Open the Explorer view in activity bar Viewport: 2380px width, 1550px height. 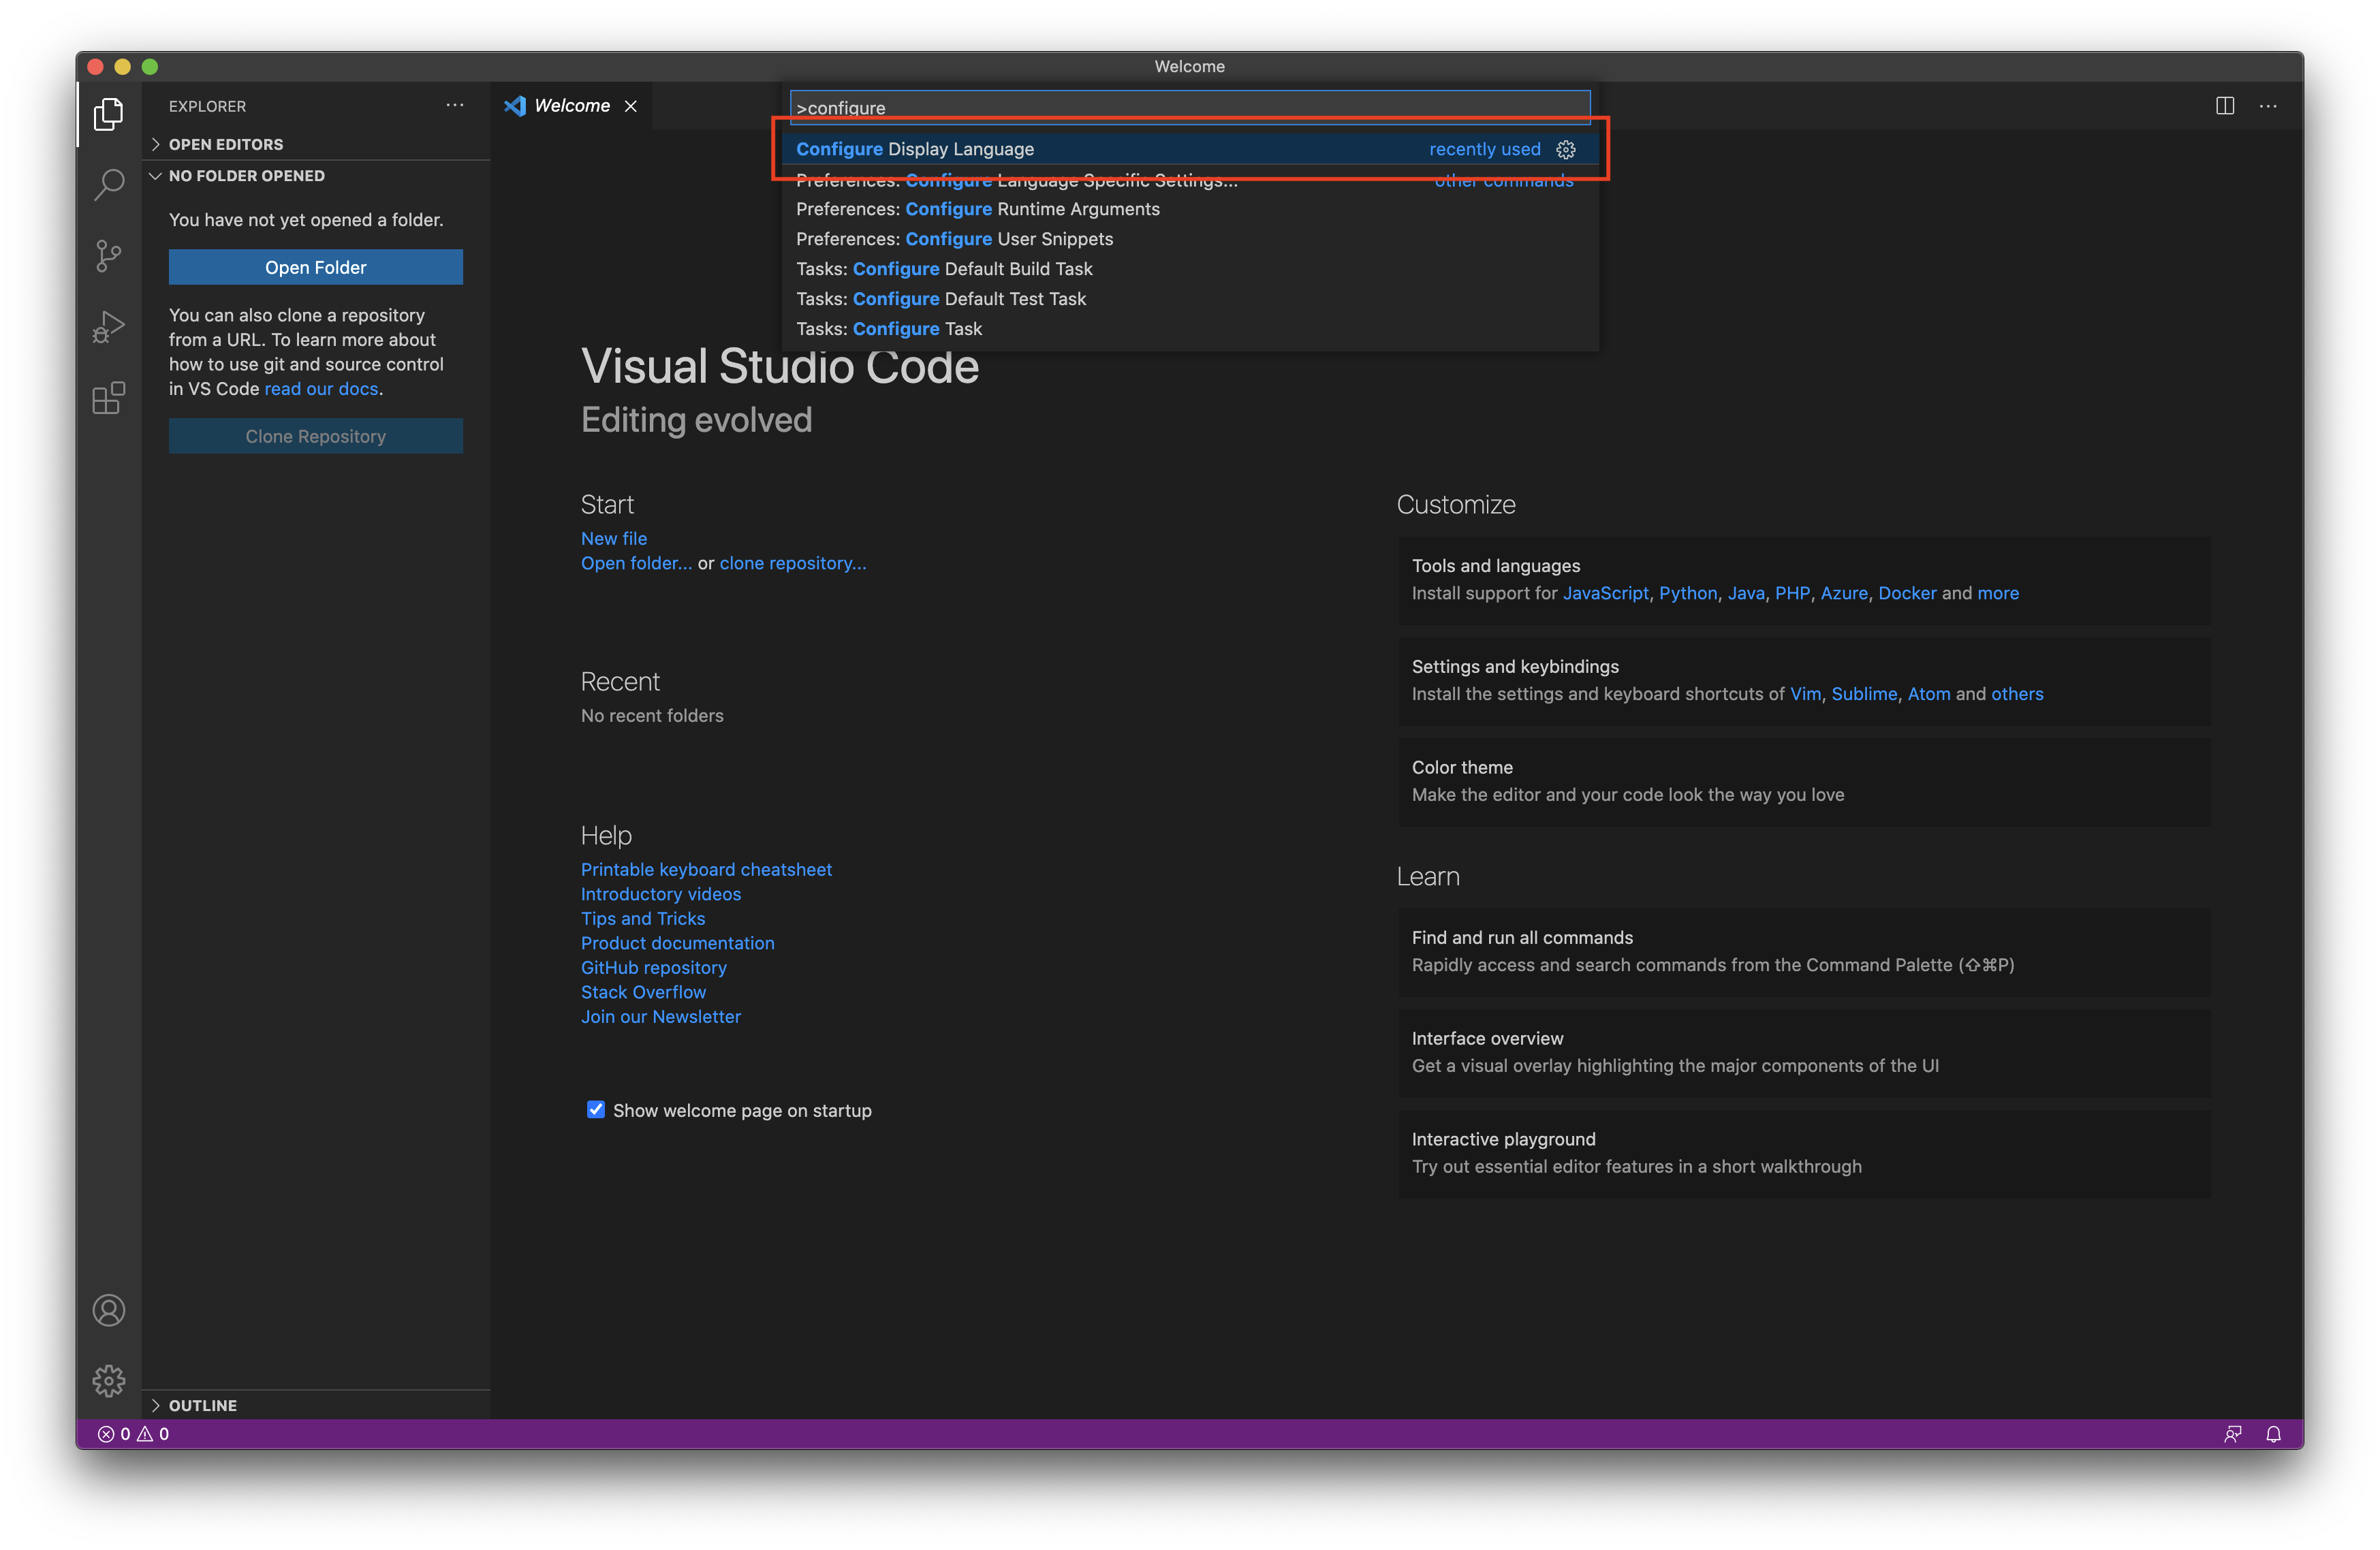pyautogui.click(x=109, y=114)
